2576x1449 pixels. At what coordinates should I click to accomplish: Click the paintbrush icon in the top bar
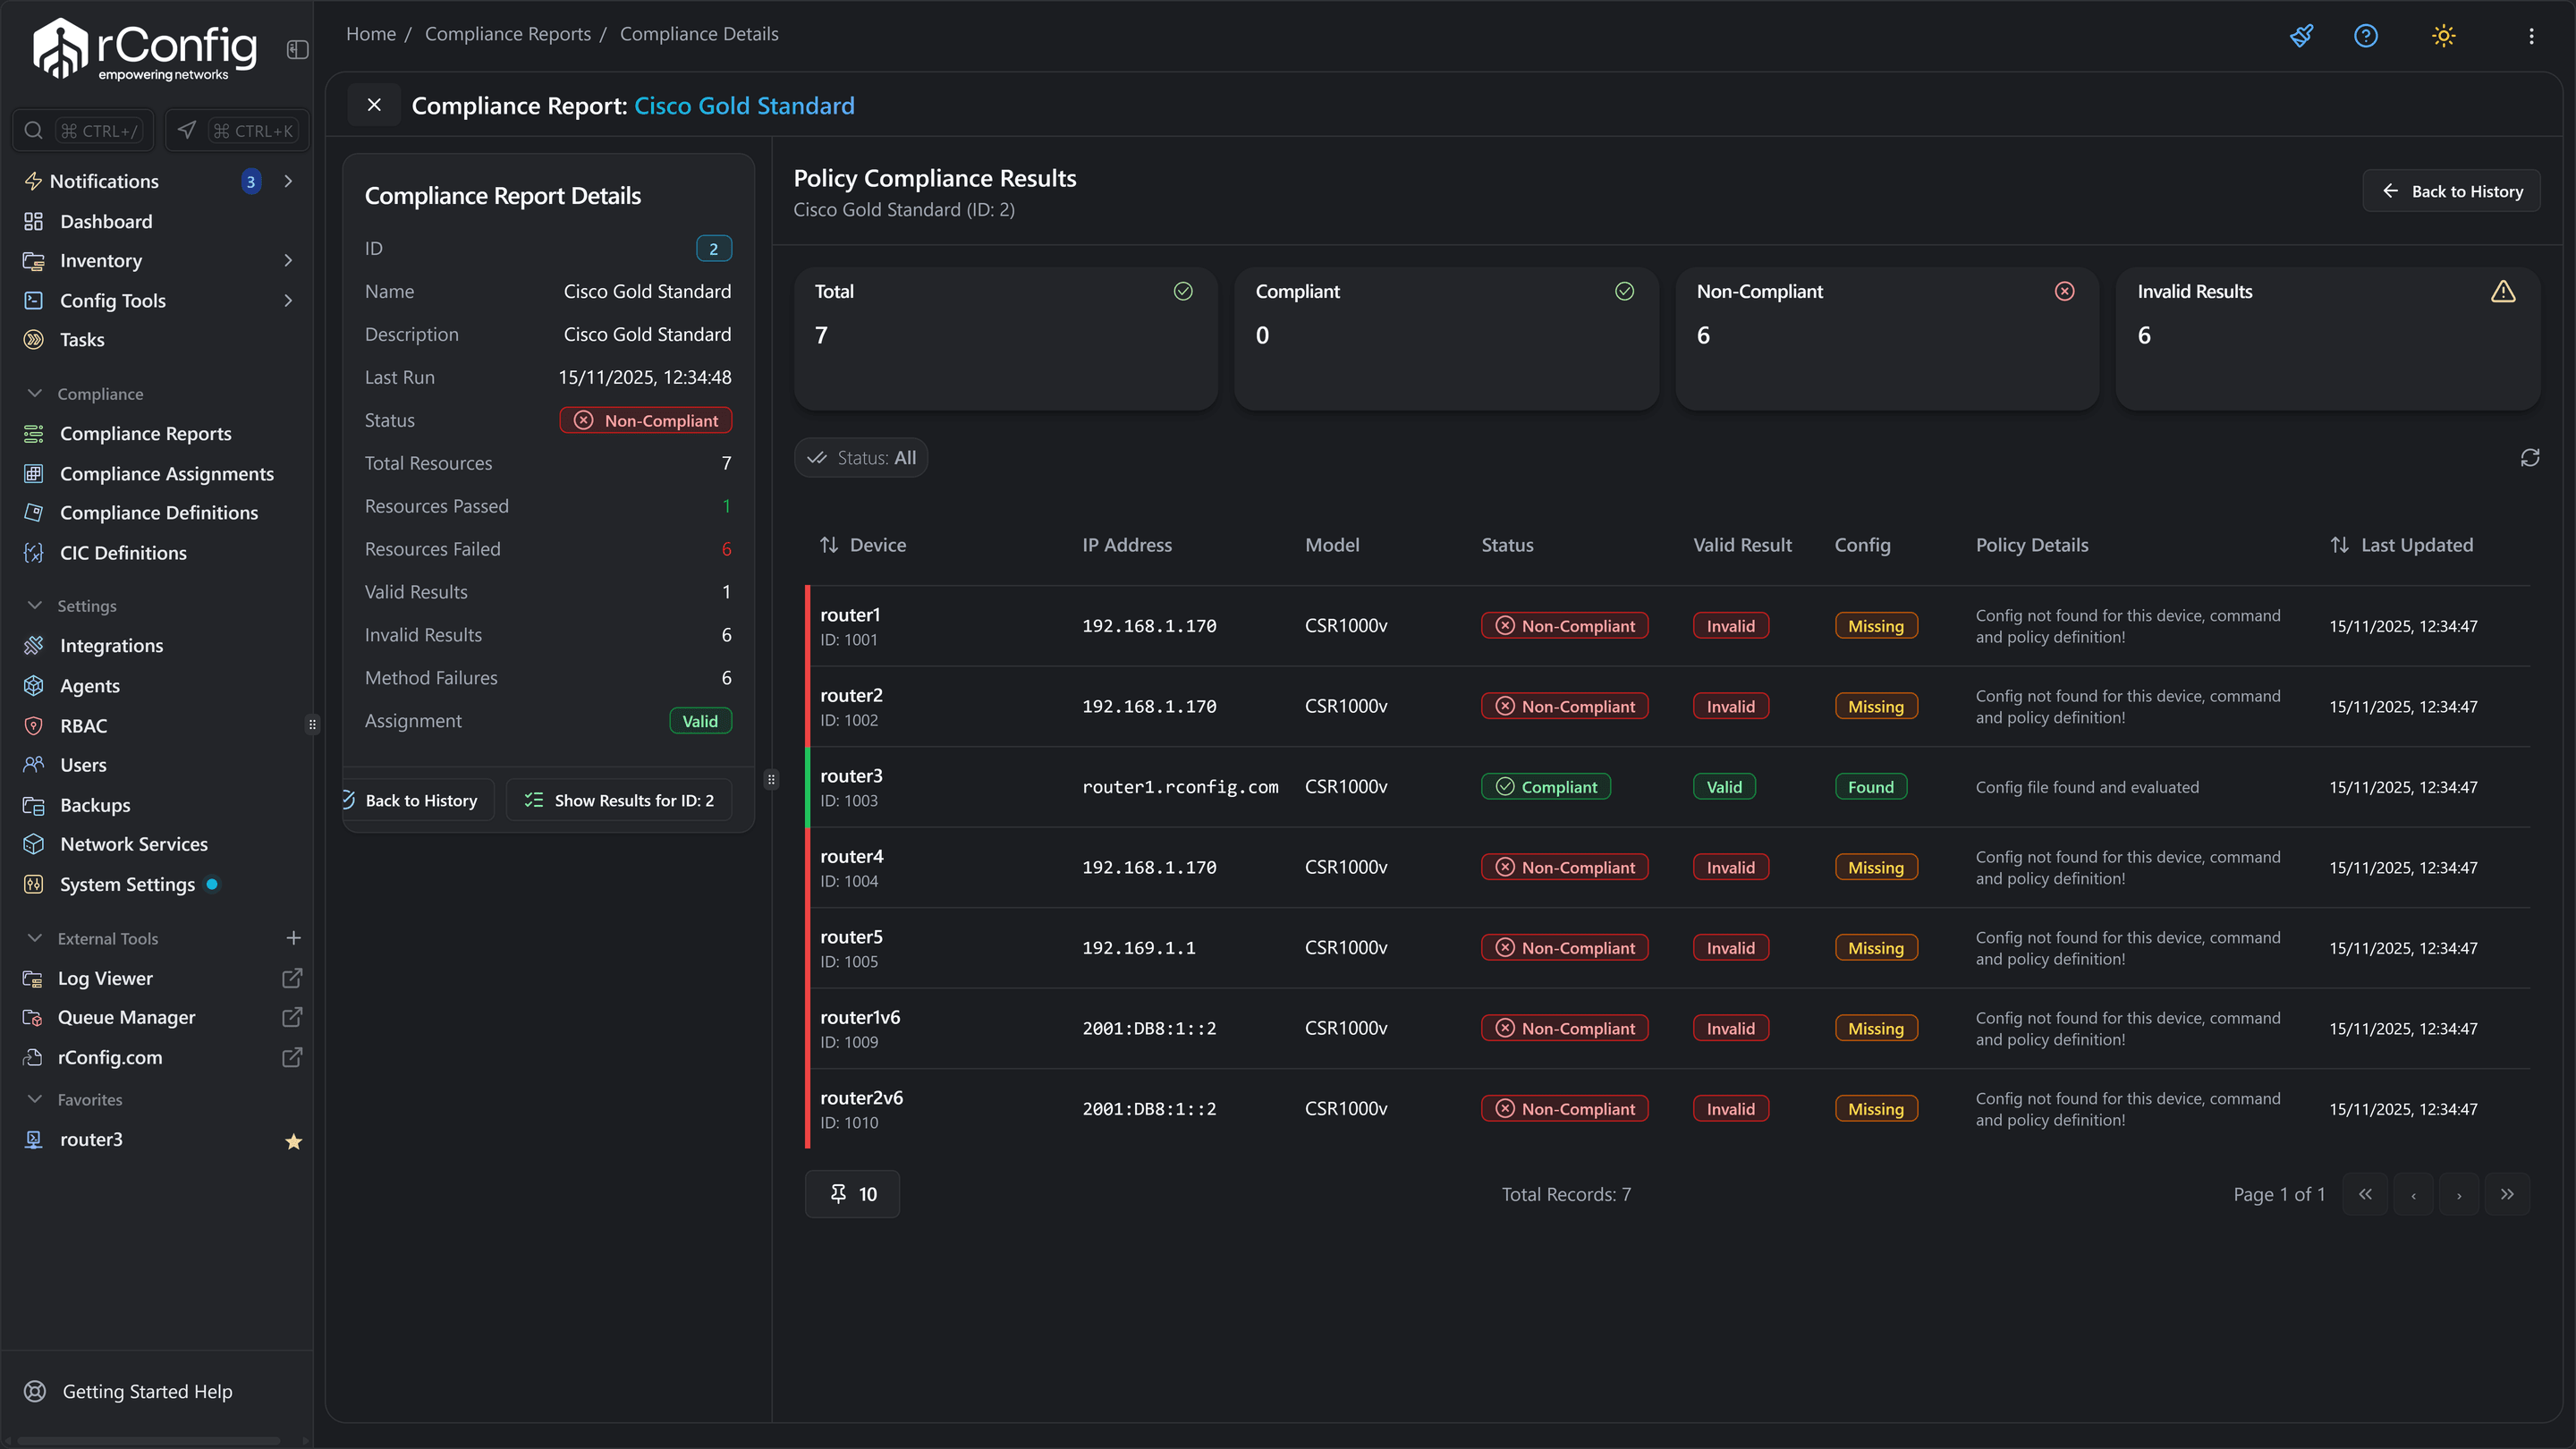point(2301,36)
